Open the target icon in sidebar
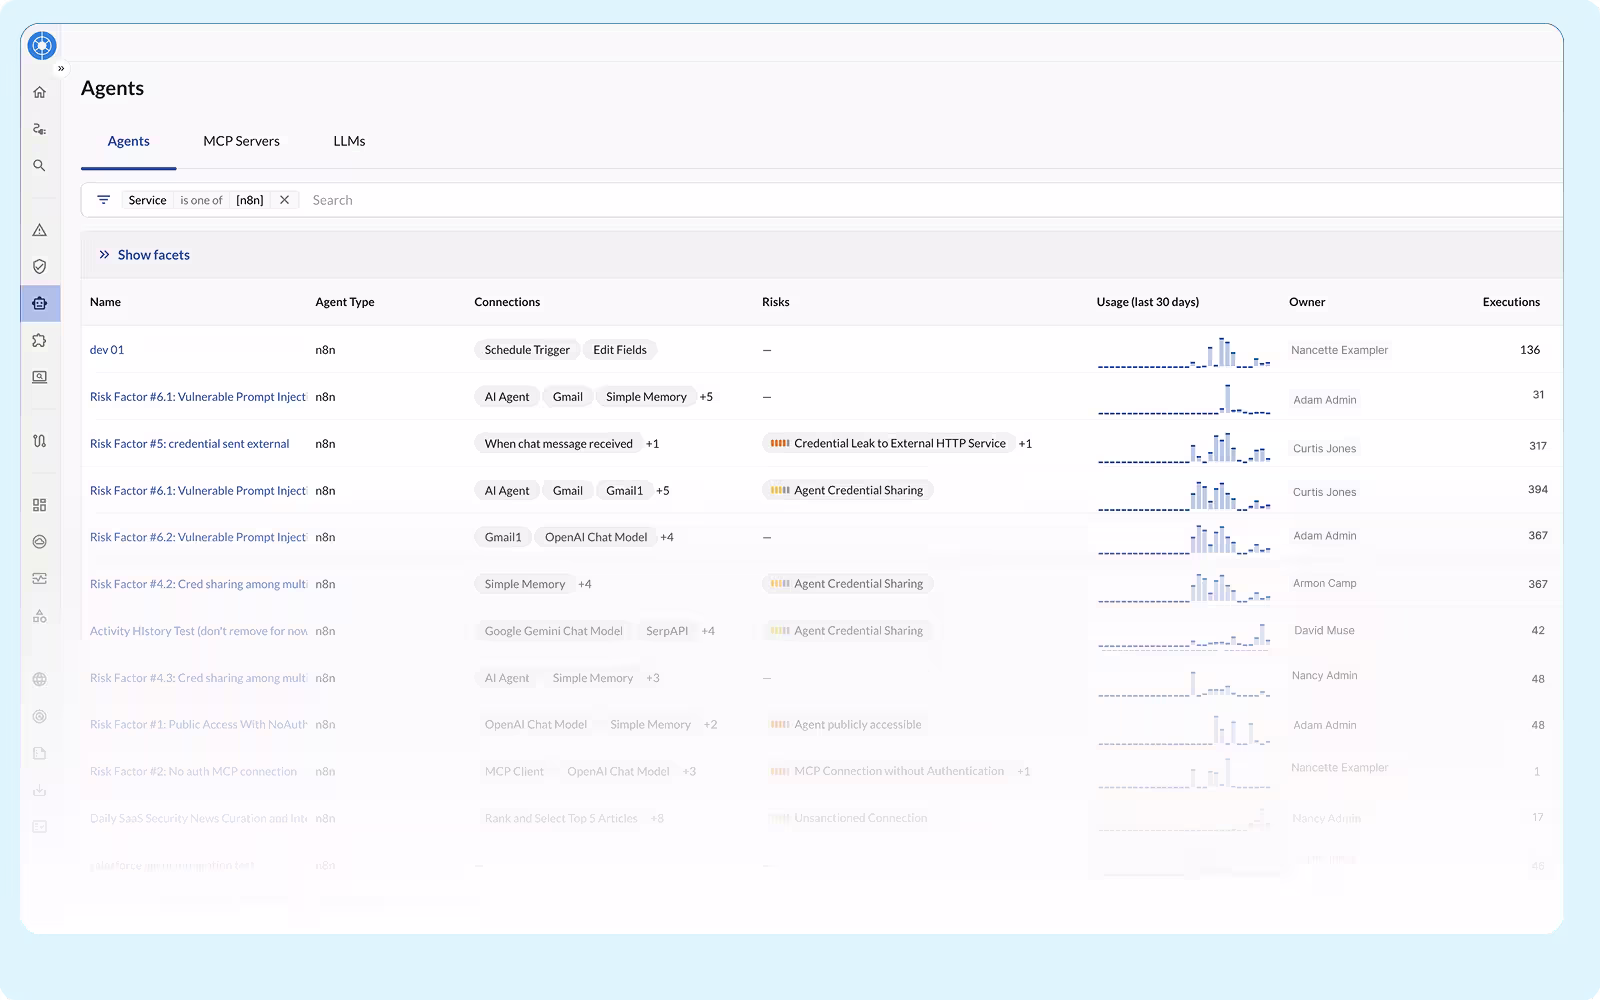Image resolution: width=1600 pixels, height=1000 pixels. 40,716
